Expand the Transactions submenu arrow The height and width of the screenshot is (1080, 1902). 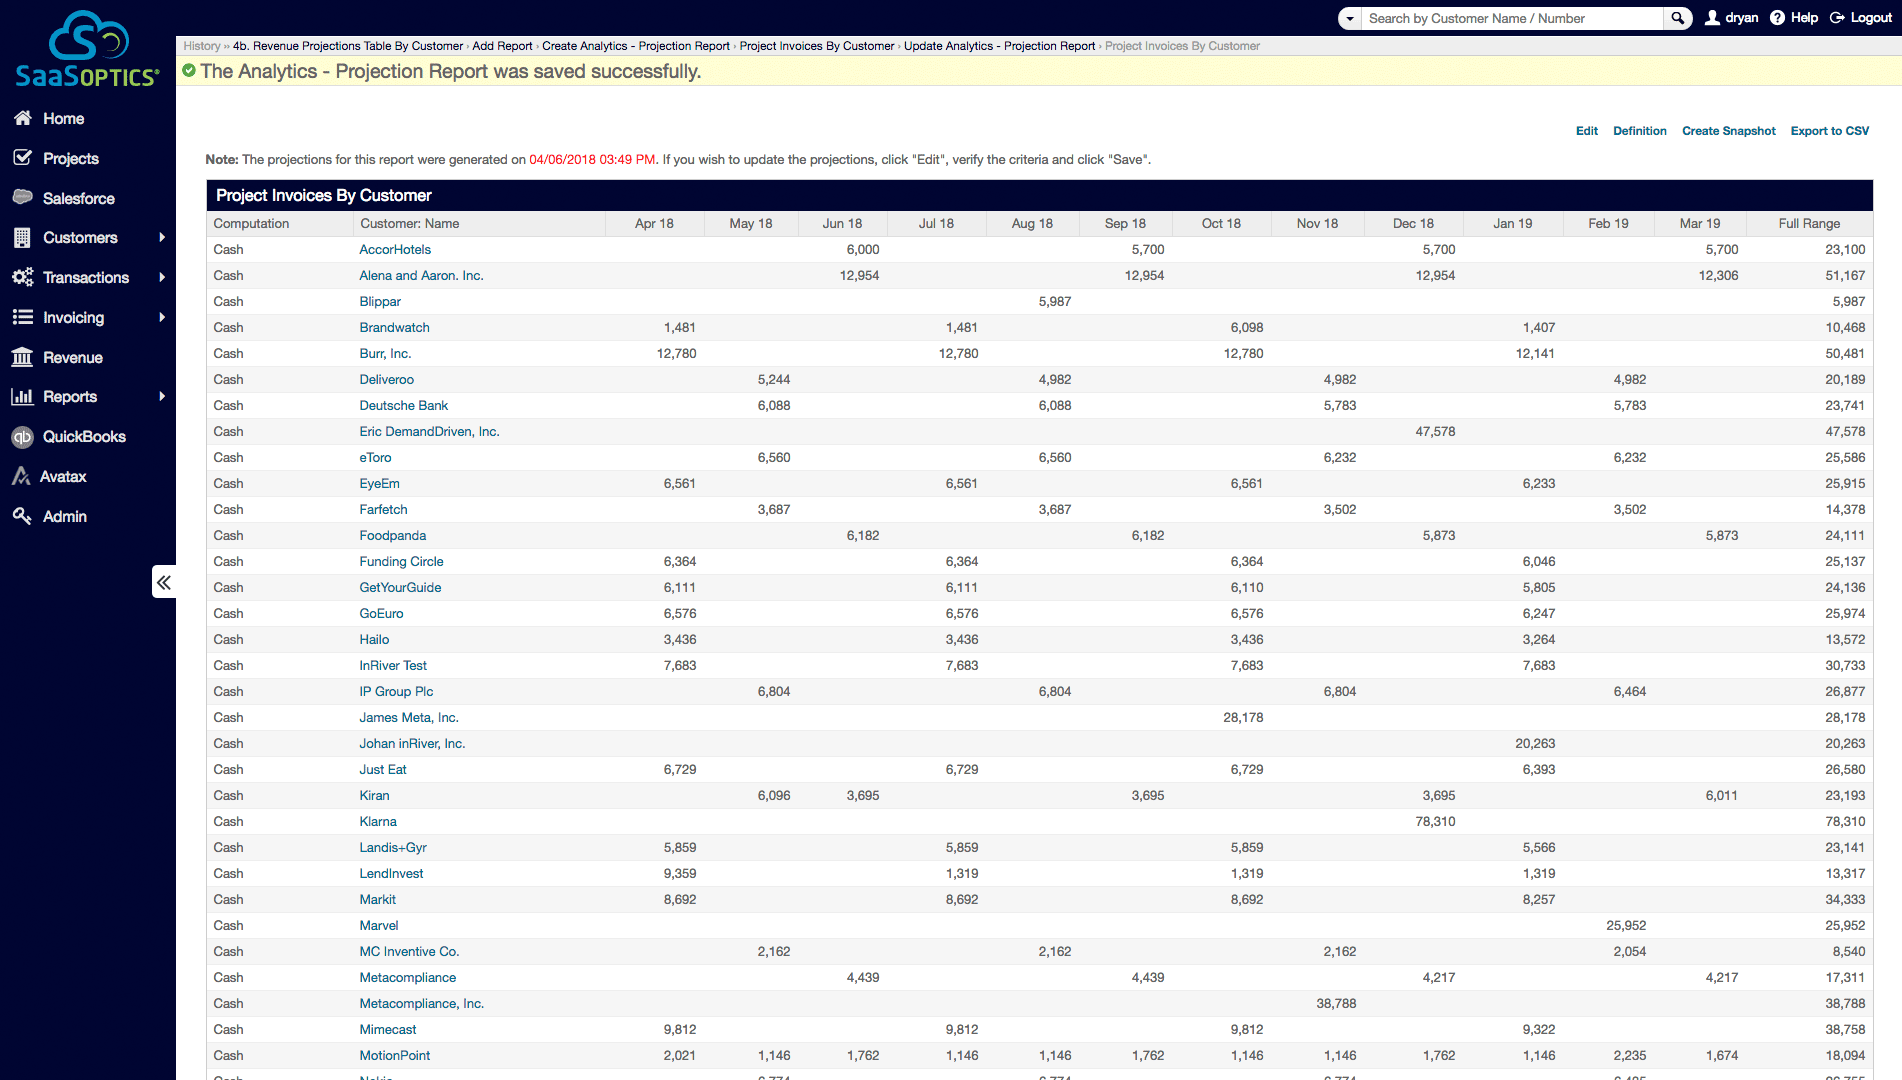point(161,277)
